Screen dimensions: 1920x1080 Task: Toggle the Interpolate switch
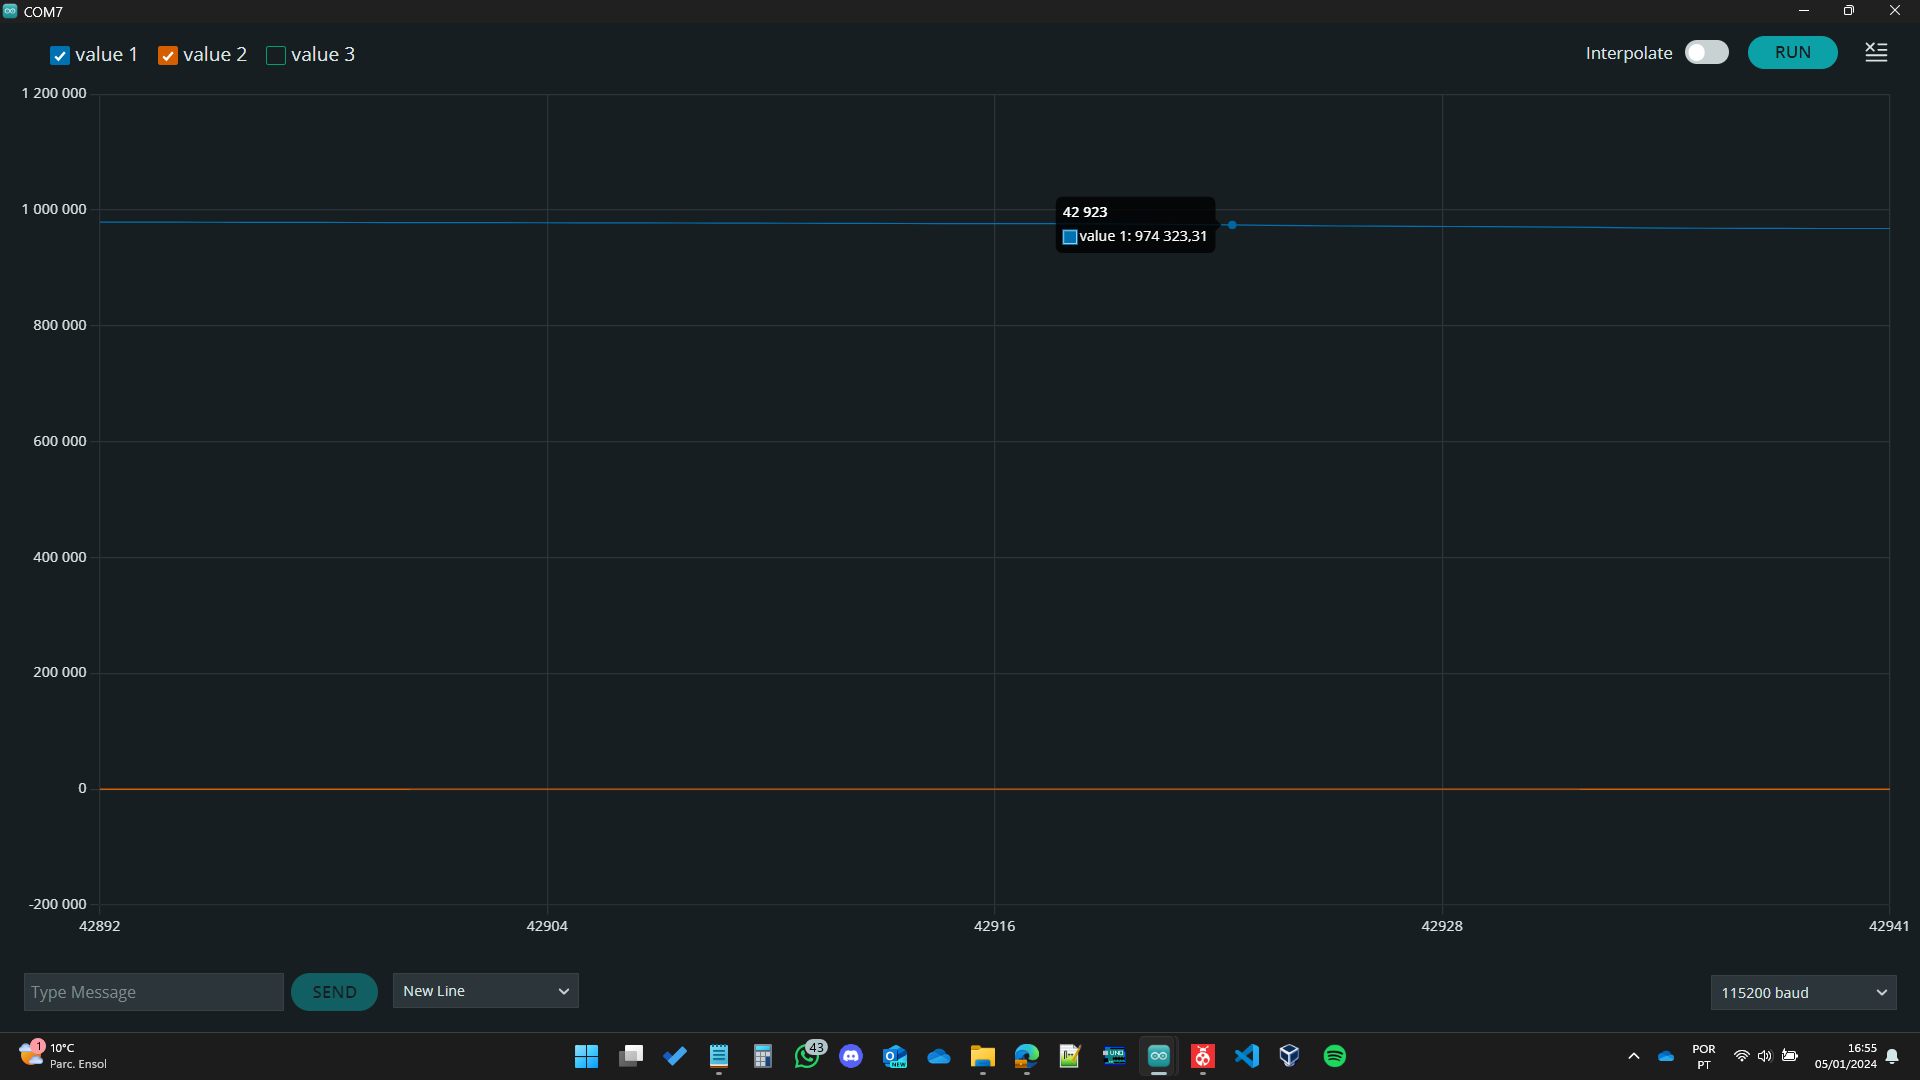click(x=1706, y=52)
